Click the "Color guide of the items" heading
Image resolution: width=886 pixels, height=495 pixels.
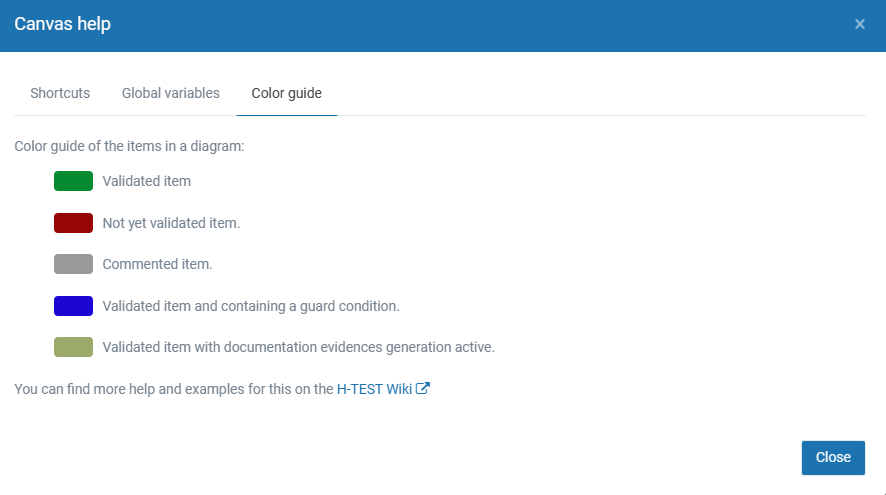pos(129,146)
